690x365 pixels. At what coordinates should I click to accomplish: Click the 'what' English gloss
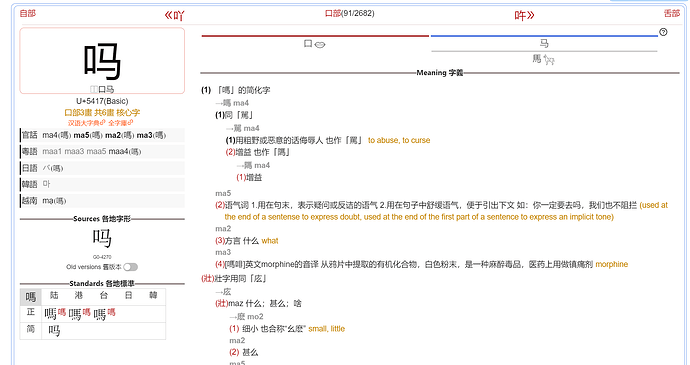pos(270,241)
